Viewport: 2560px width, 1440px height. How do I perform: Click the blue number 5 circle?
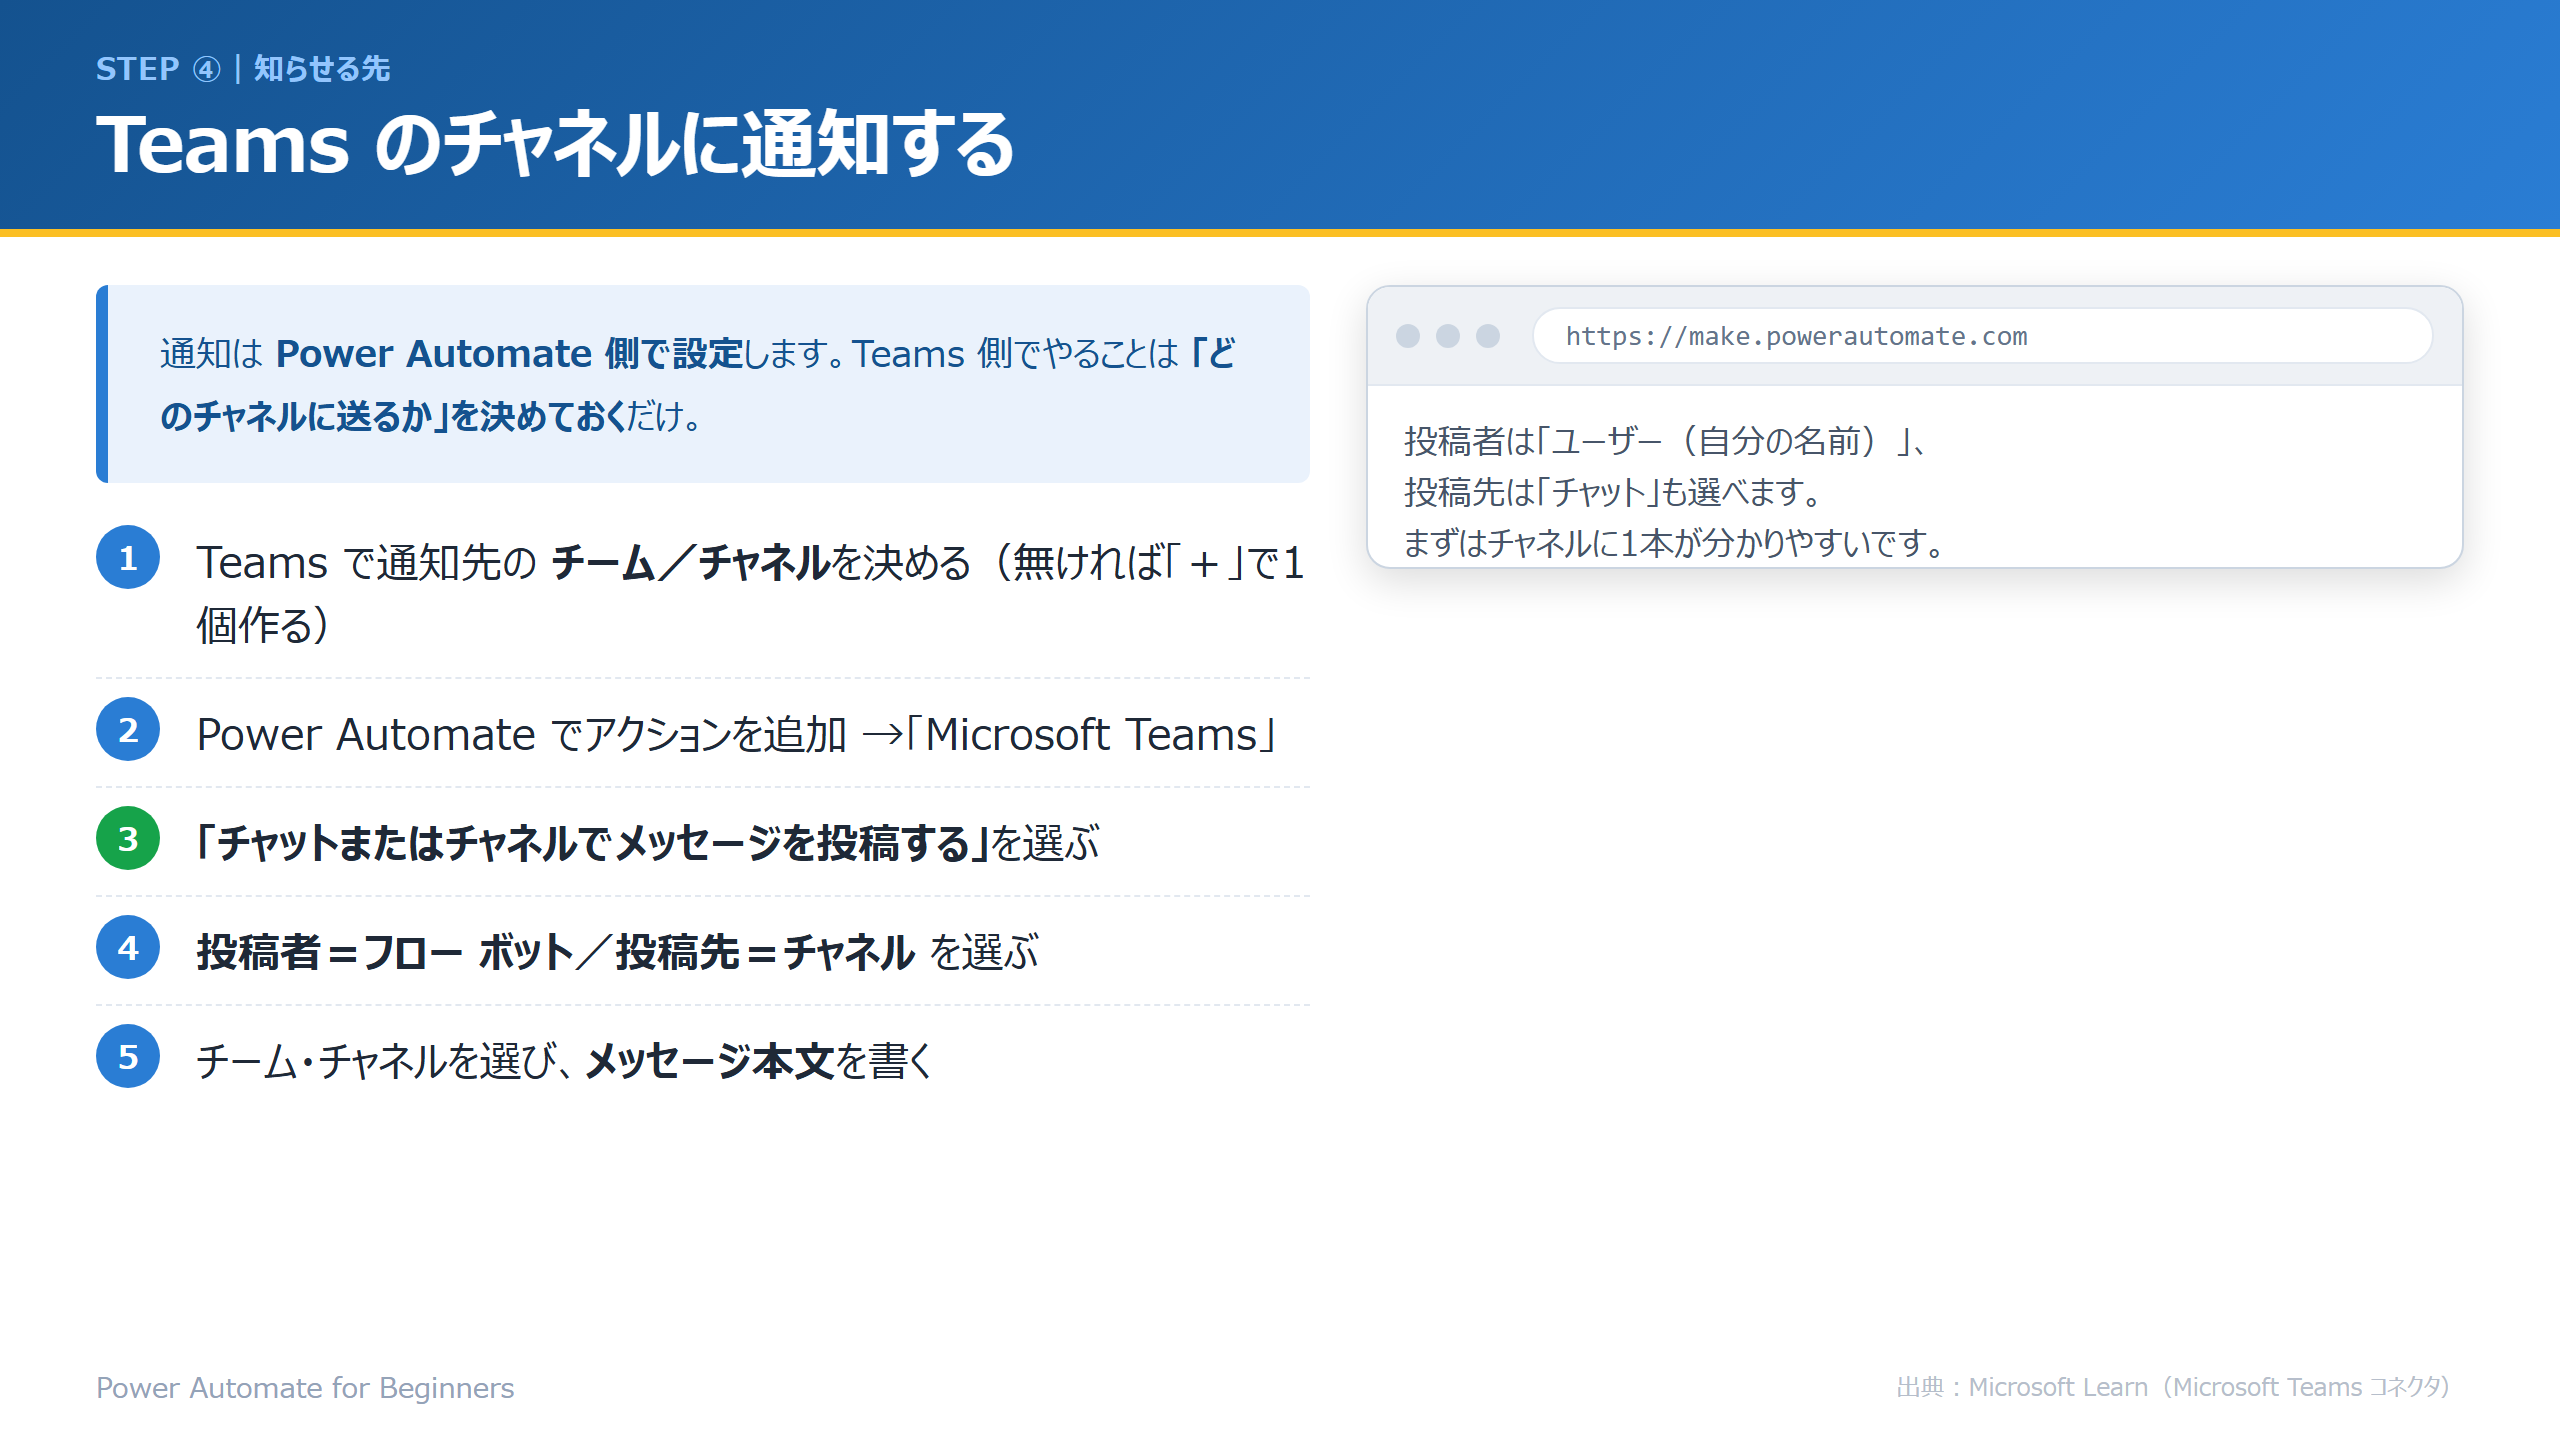click(128, 1057)
